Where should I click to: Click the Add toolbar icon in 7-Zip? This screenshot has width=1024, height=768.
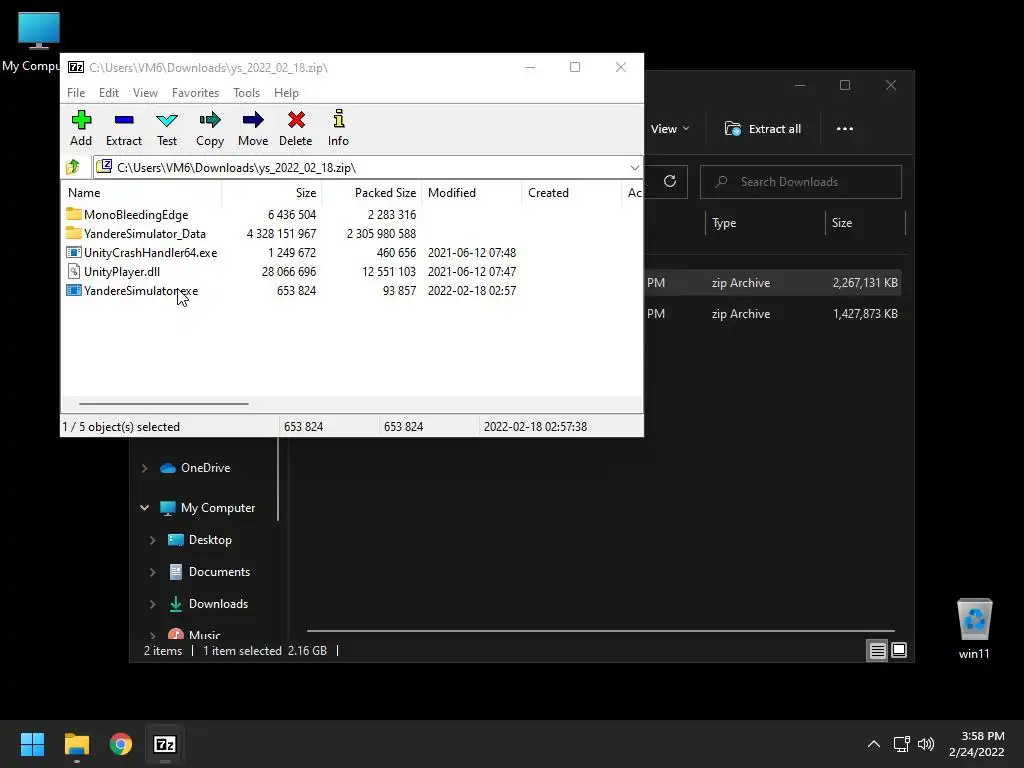[x=81, y=128]
